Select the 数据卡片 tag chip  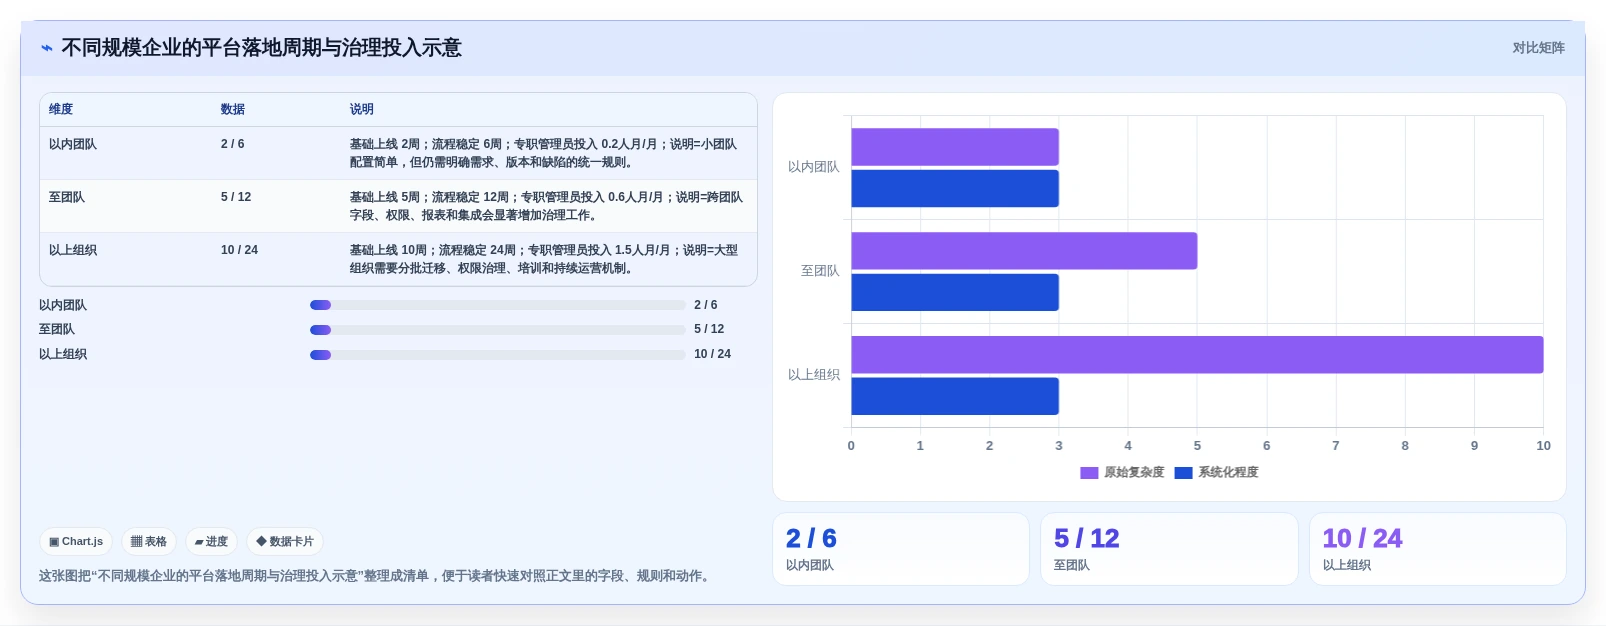285,541
